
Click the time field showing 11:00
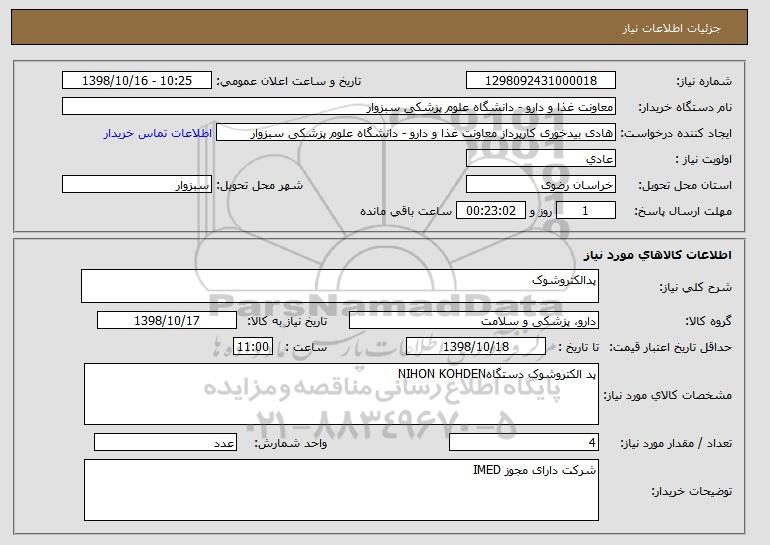(x=253, y=347)
